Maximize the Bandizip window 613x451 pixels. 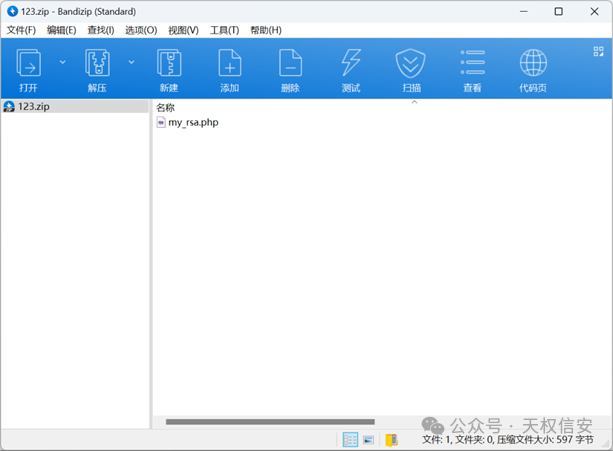pyautogui.click(x=559, y=11)
